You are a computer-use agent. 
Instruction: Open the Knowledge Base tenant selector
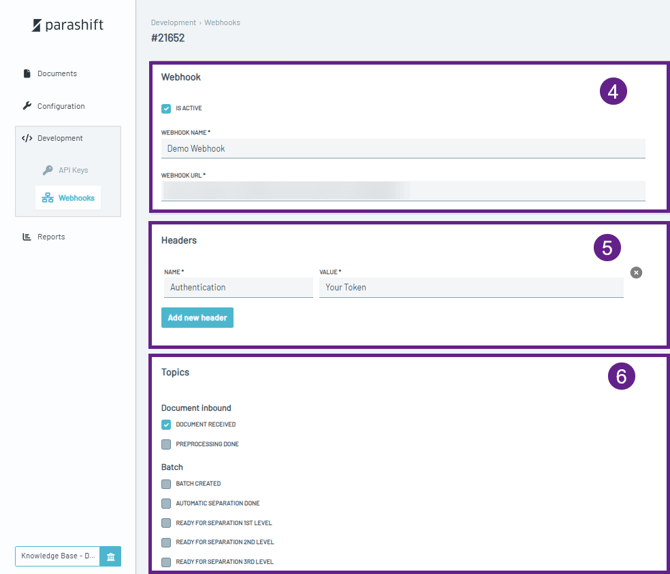point(58,556)
